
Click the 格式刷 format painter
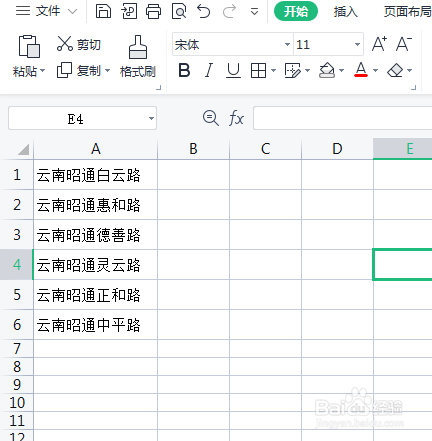[138, 57]
